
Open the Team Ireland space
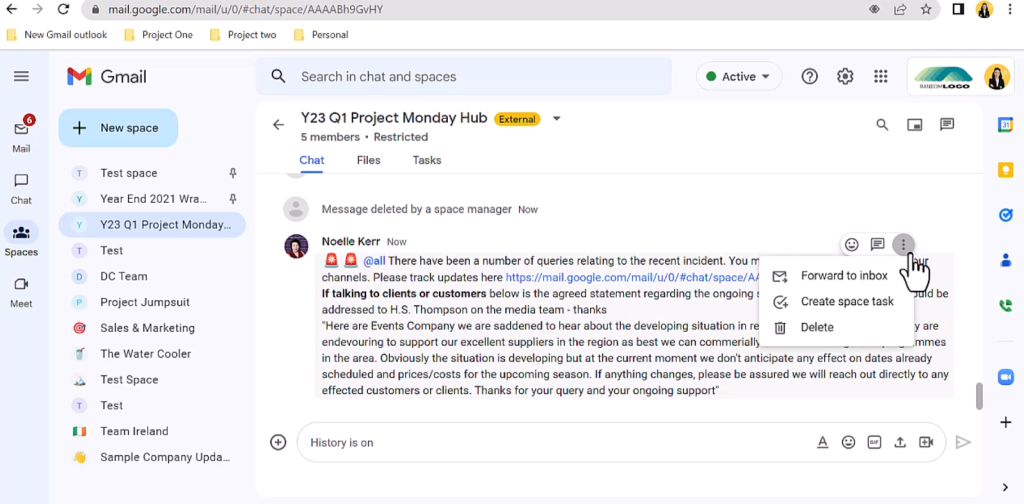pyautogui.click(x=152, y=432)
